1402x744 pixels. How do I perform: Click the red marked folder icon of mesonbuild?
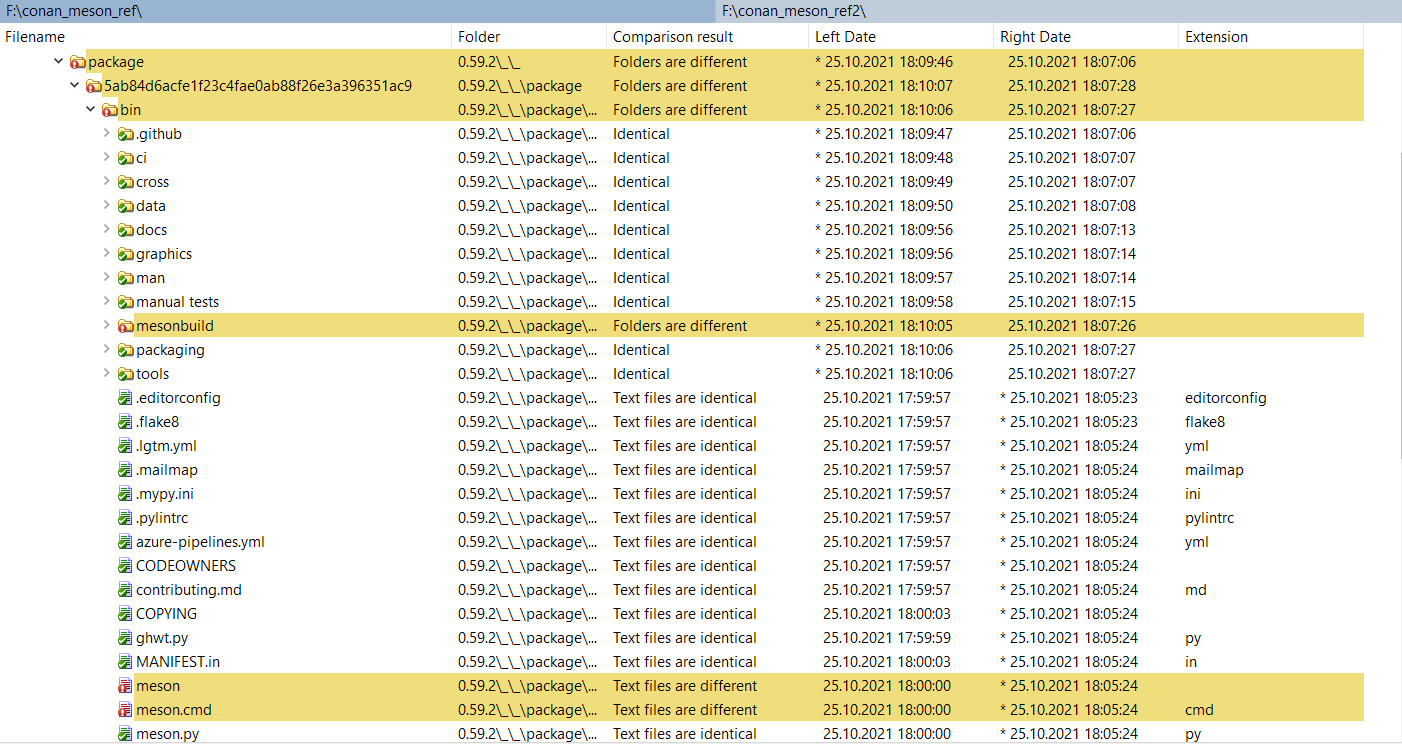(x=125, y=325)
